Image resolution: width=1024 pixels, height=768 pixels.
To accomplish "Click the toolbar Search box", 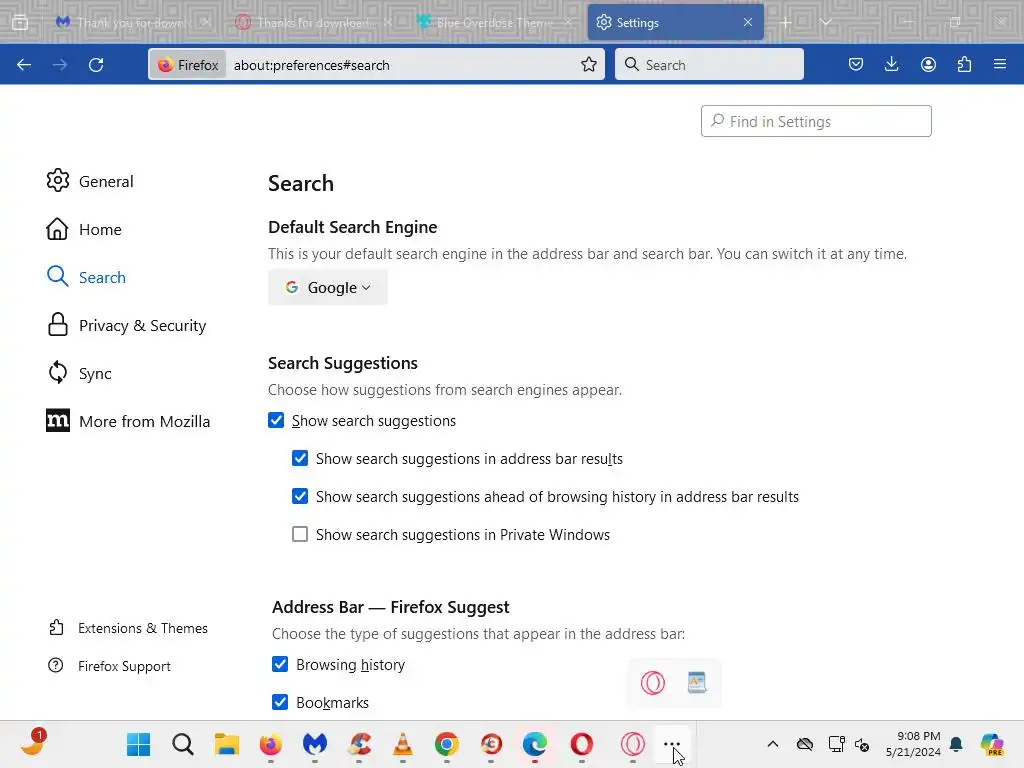I will [x=709, y=65].
